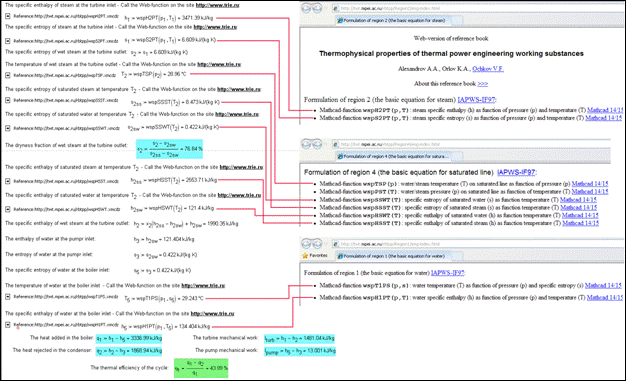Select the 'Formulation of region 1' browser tab
This screenshot has width=626, height=381.
pyautogui.click(x=394, y=256)
